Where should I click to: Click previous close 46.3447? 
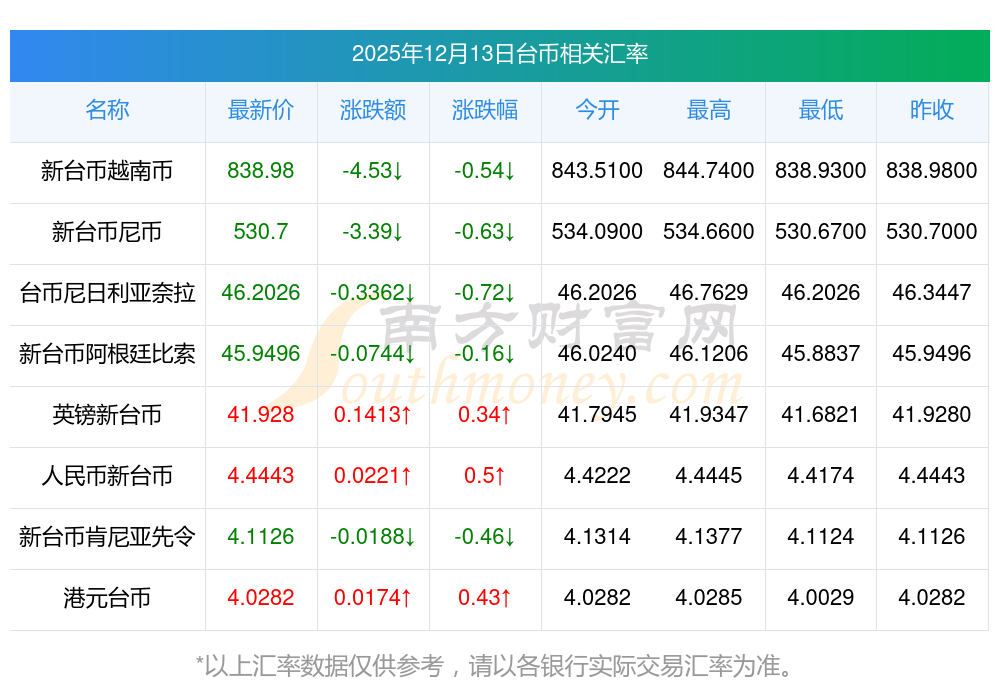932,293
